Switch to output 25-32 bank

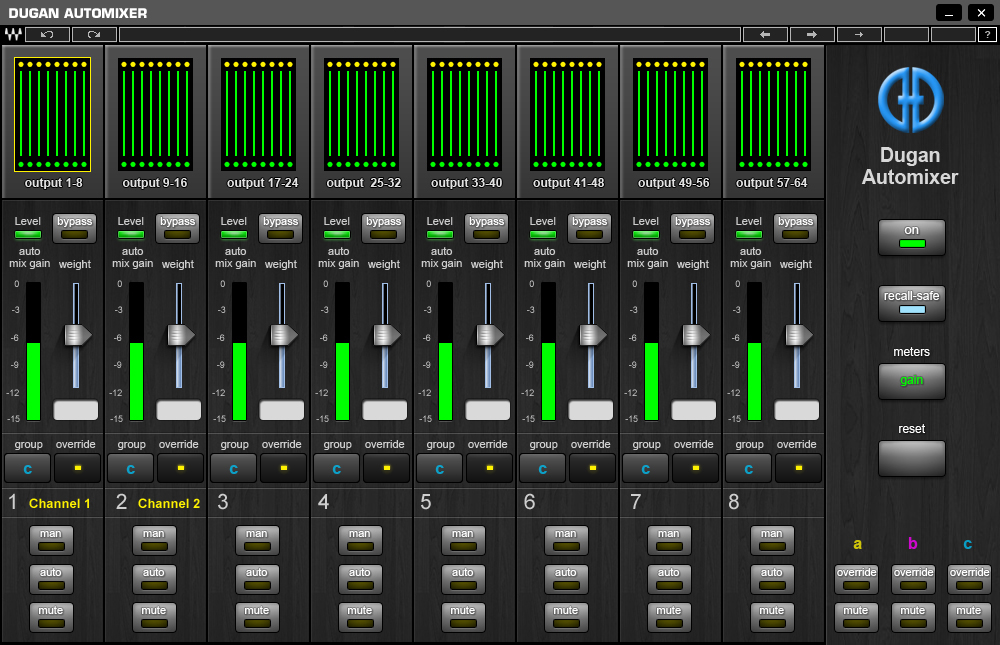coord(362,115)
